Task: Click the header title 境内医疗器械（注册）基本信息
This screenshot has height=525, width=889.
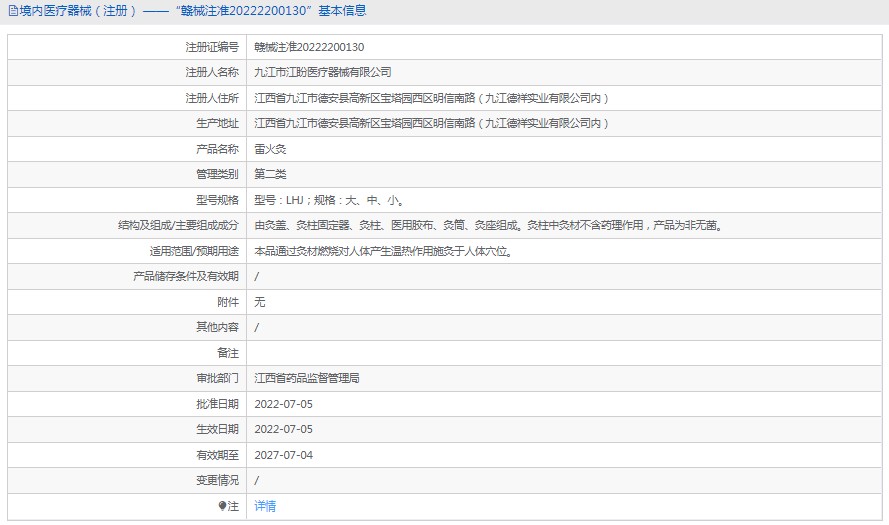Action: click(x=192, y=11)
